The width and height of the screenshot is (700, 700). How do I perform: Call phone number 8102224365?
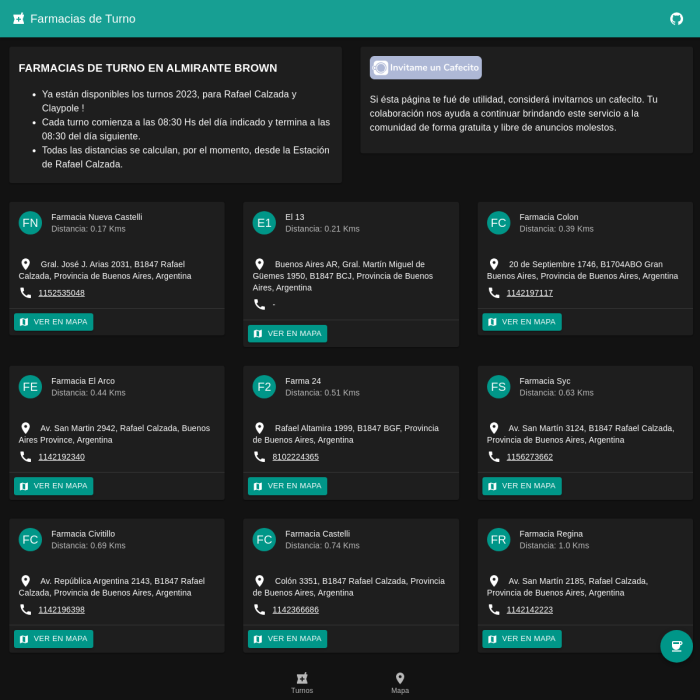click(296, 457)
